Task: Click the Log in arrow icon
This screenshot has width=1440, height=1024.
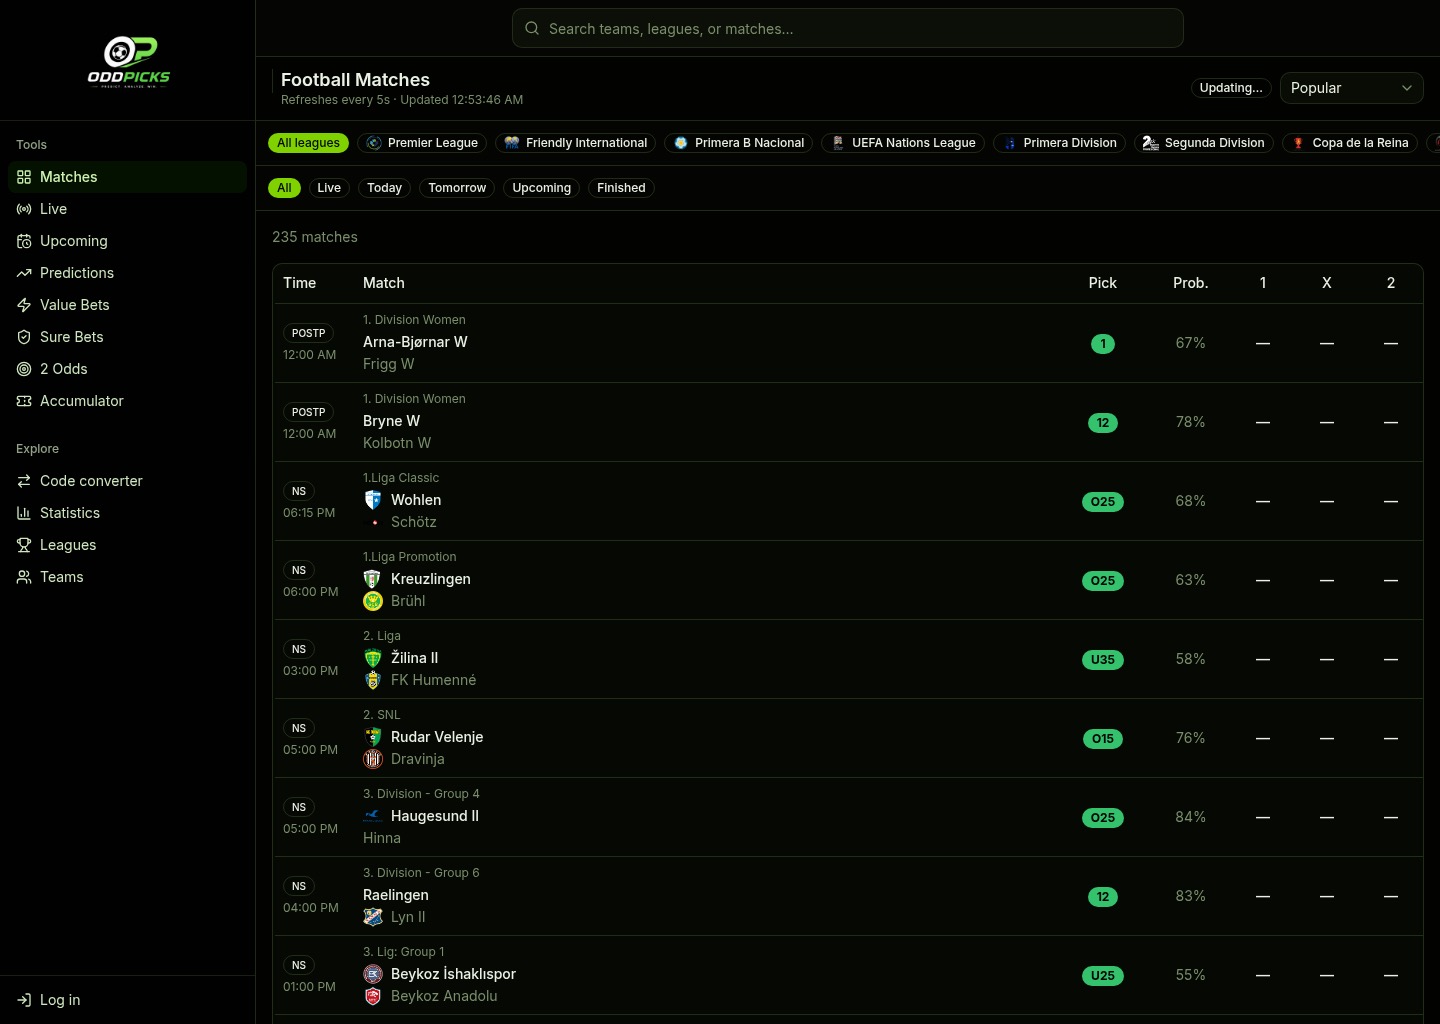Action: tap(24, 1000)
